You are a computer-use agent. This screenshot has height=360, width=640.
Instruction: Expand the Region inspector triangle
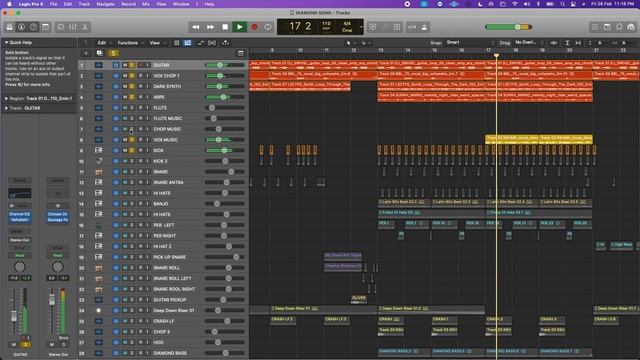tap(7, 98)
